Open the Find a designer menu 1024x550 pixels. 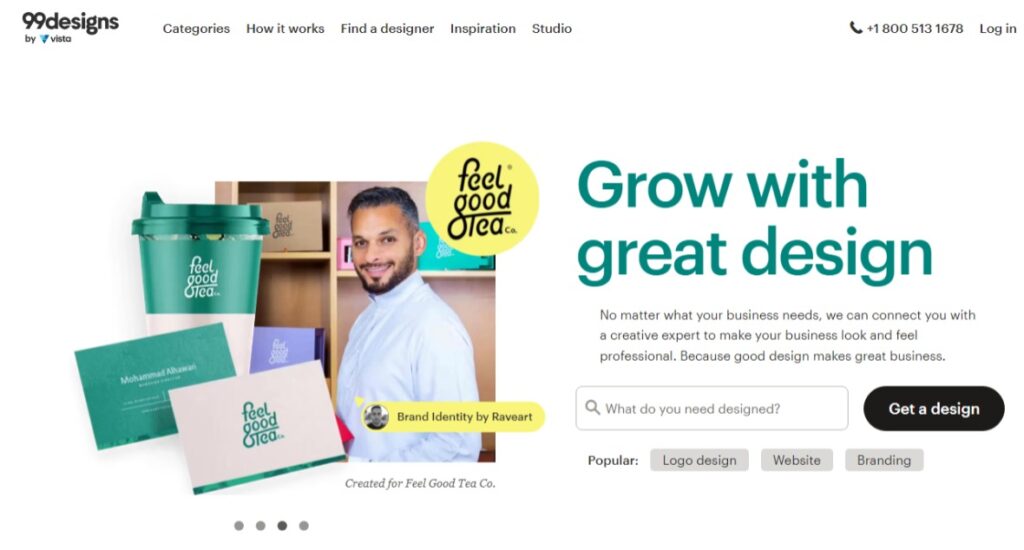pos(387,29)
